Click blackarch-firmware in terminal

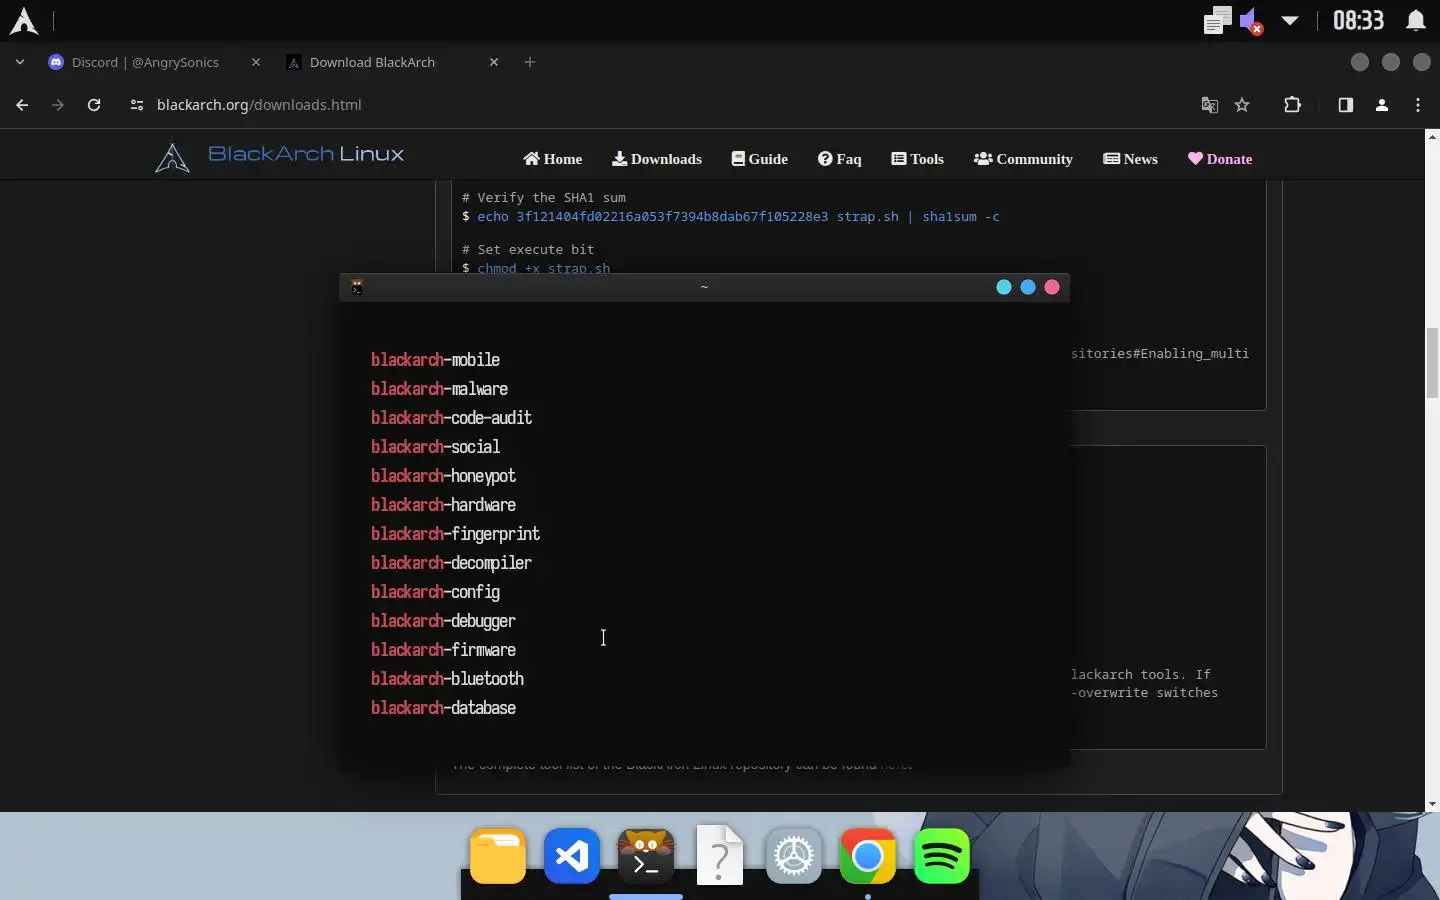pyautogui.click(x=443, y=650)
